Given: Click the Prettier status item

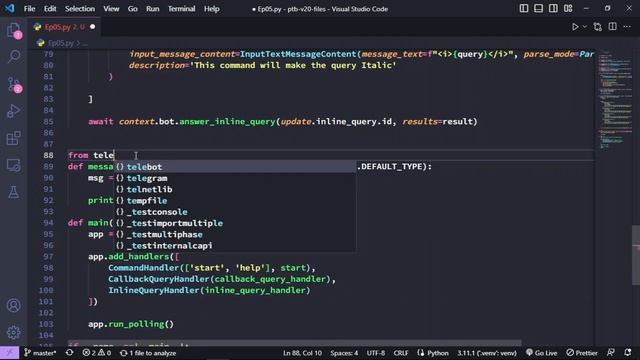Looking at the screenshot, I should pyautogui.click(x=582, y=353).
